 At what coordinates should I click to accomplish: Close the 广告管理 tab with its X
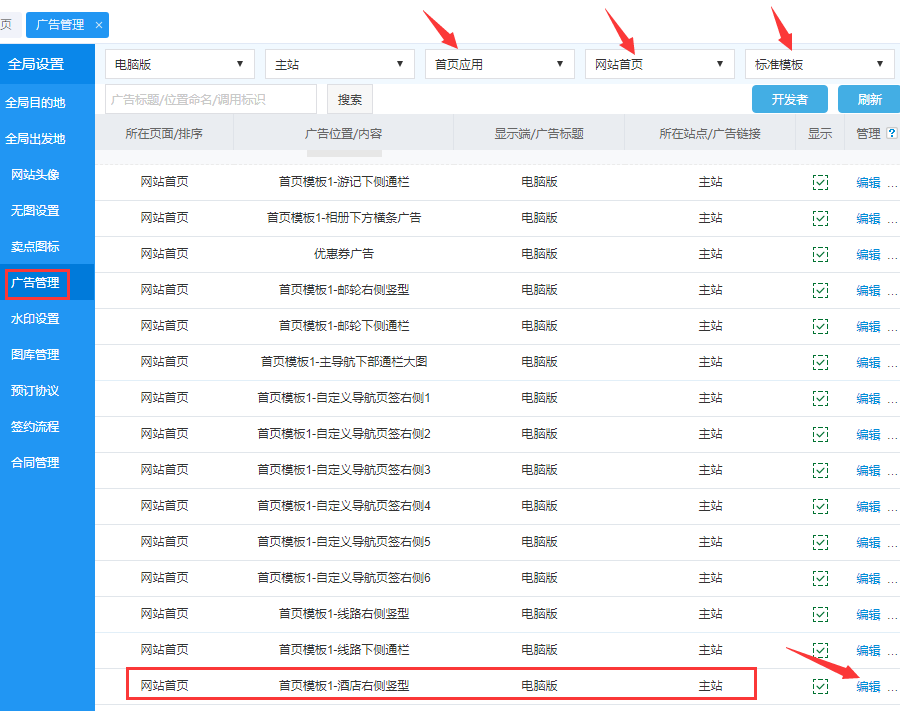[x=98, y=25]
